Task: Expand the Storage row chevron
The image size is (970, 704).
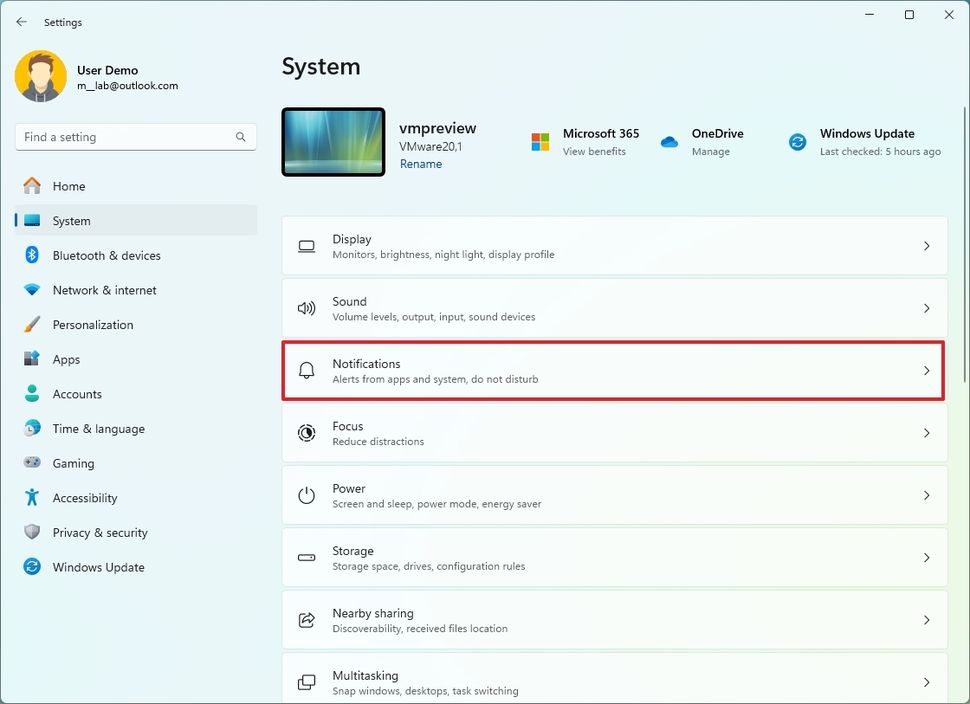Action: [925, 557]
